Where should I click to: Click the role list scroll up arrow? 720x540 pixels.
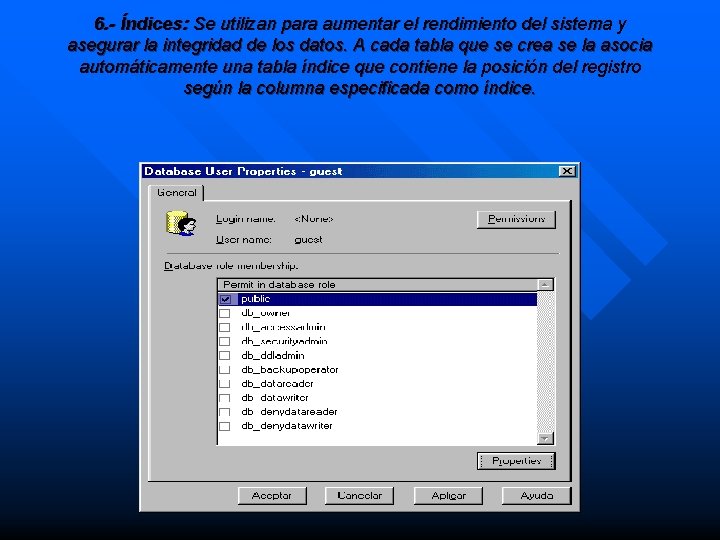[545, 285]
